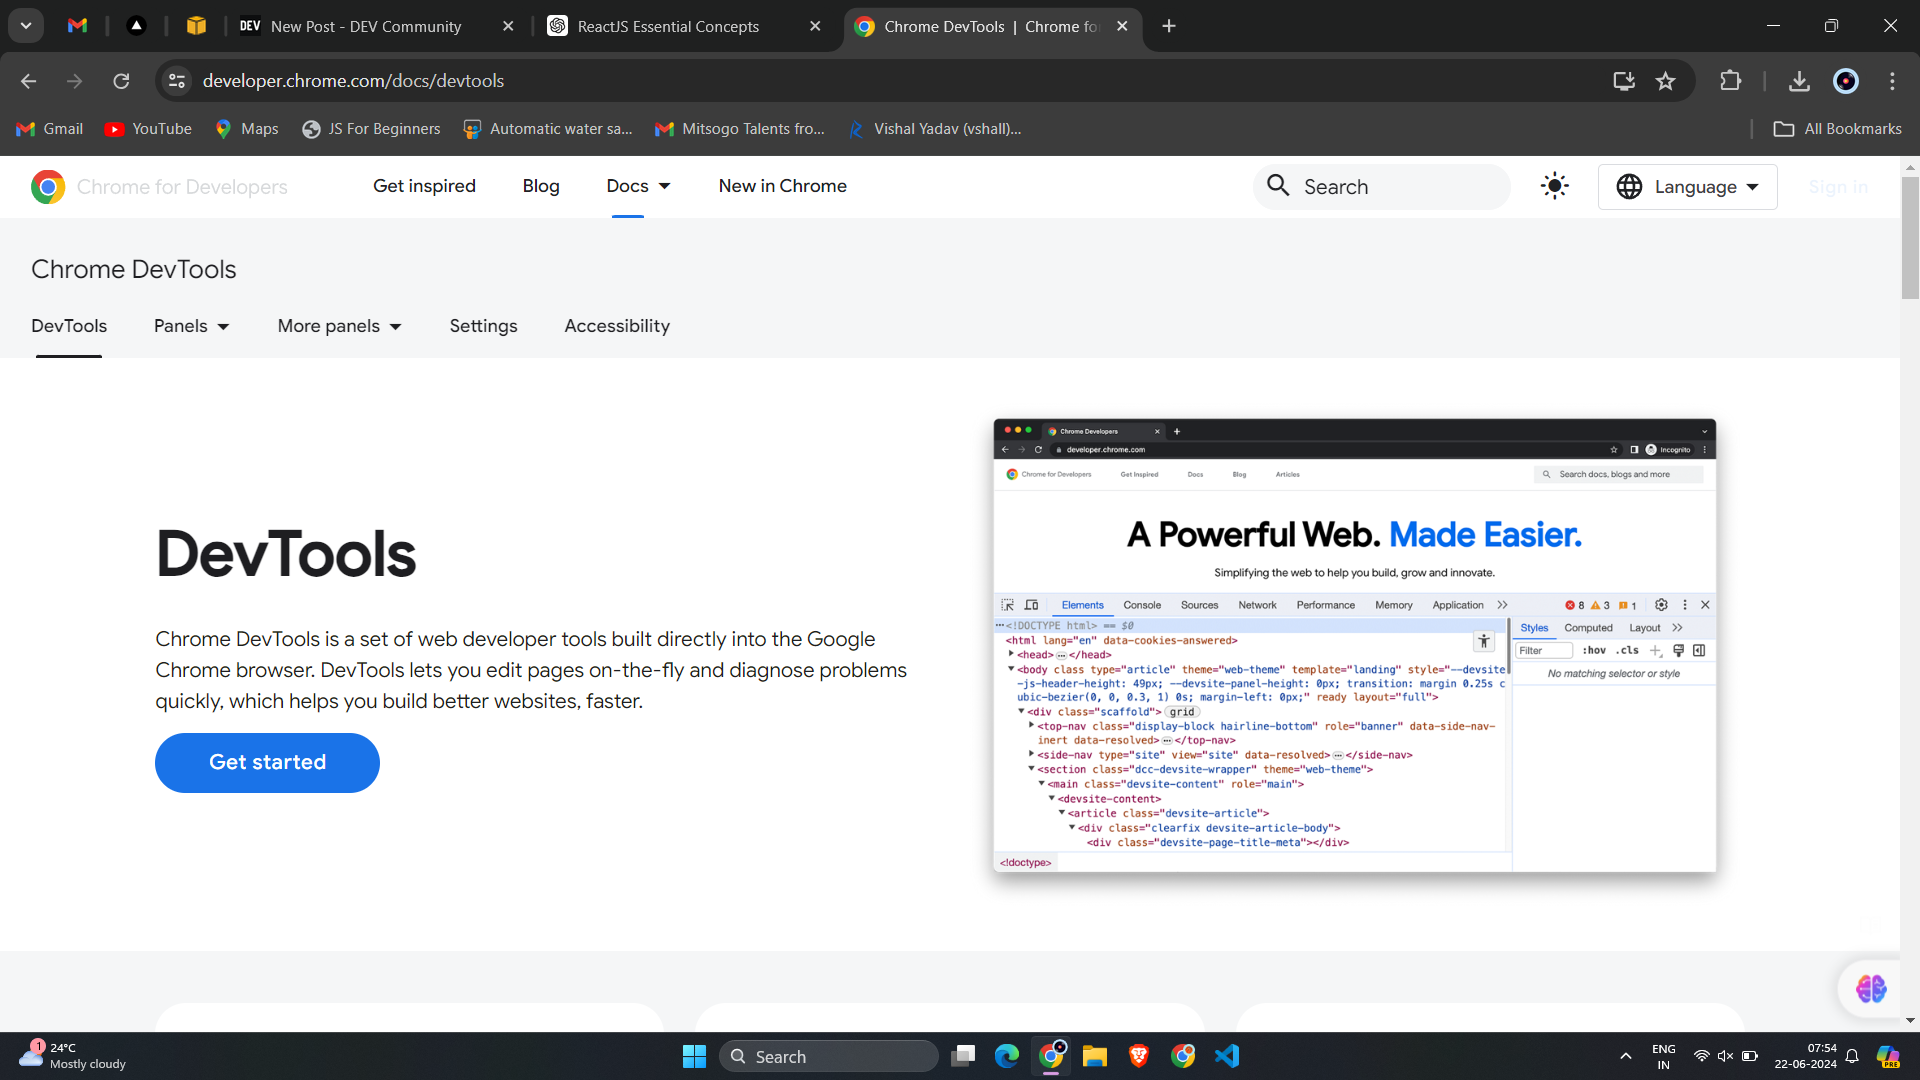The height and width of the screenshot is (1080, 1920).
Task: Open the Downloads icon in browser toolbar
Action: coord(1799,81)
